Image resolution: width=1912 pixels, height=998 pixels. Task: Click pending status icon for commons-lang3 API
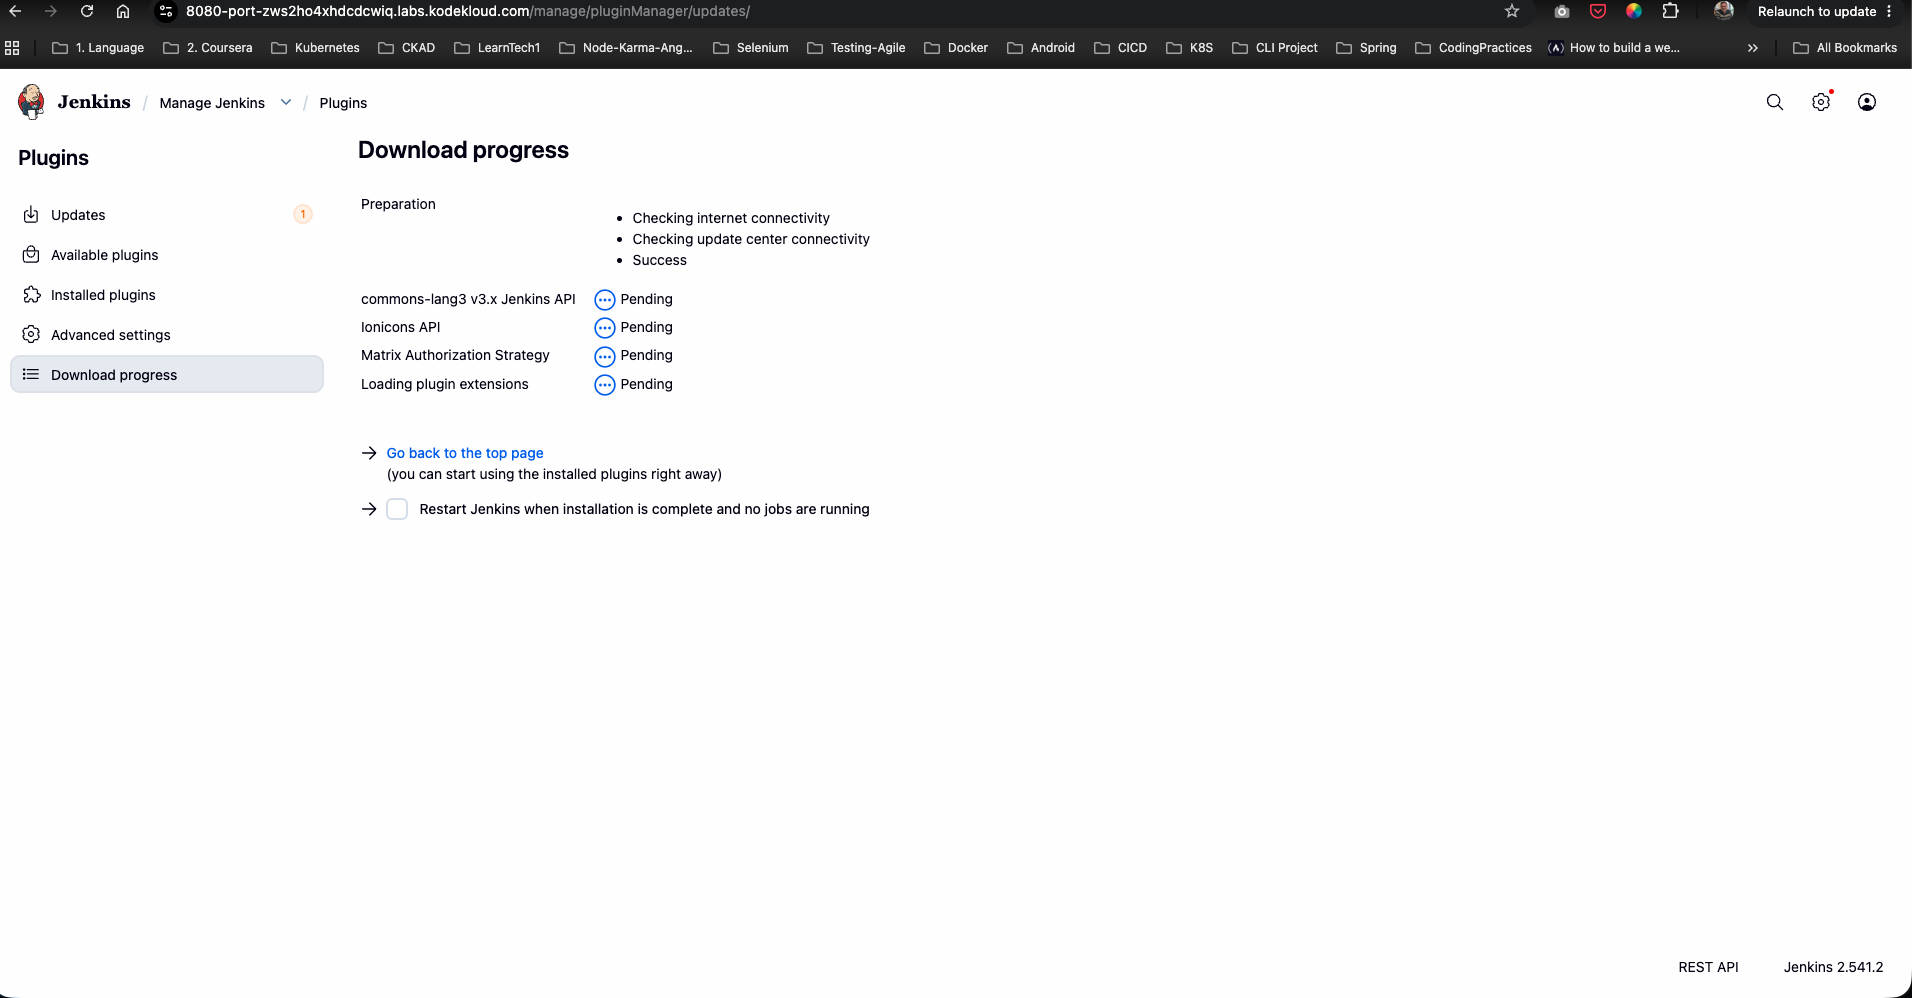(604, 300)
